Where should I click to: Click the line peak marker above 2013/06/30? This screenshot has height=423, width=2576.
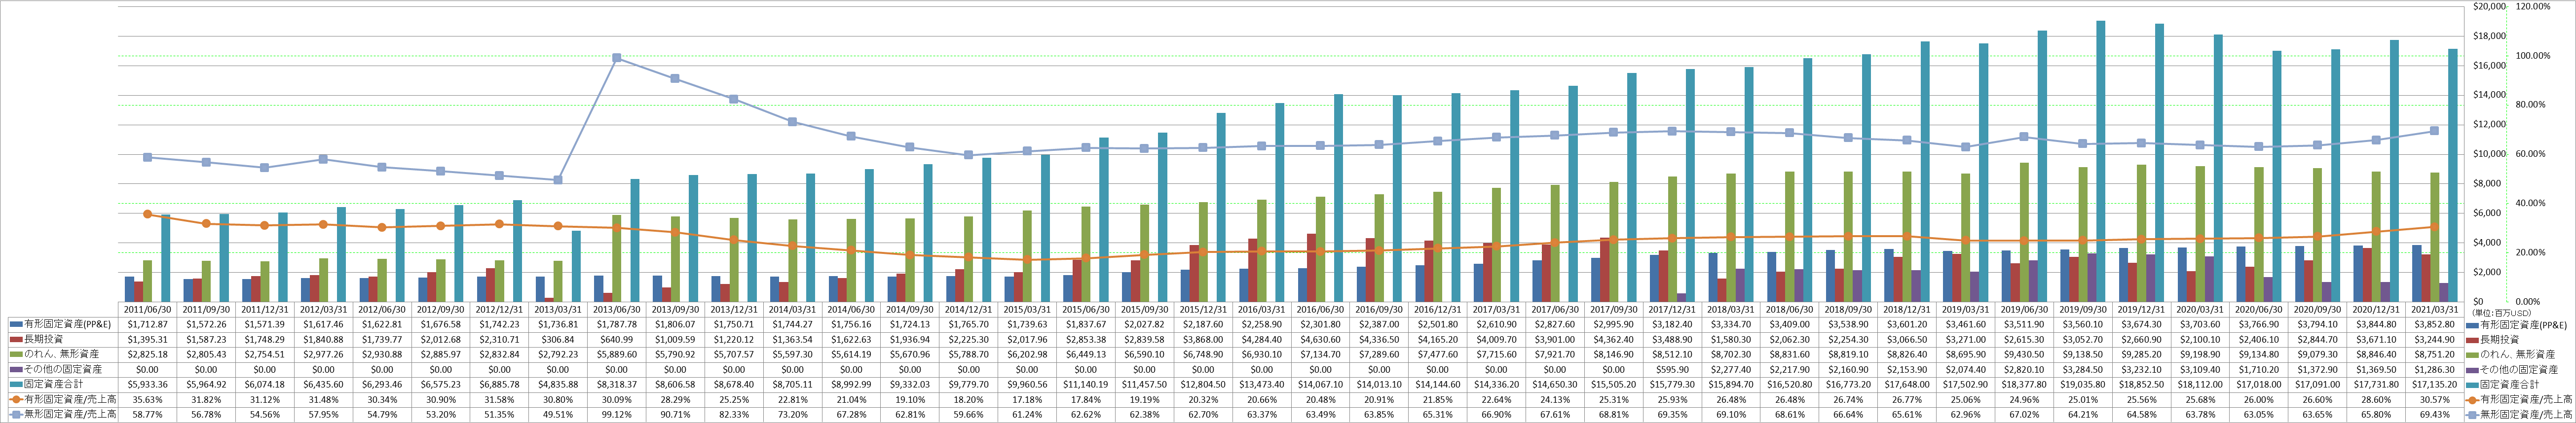[617, 58]
